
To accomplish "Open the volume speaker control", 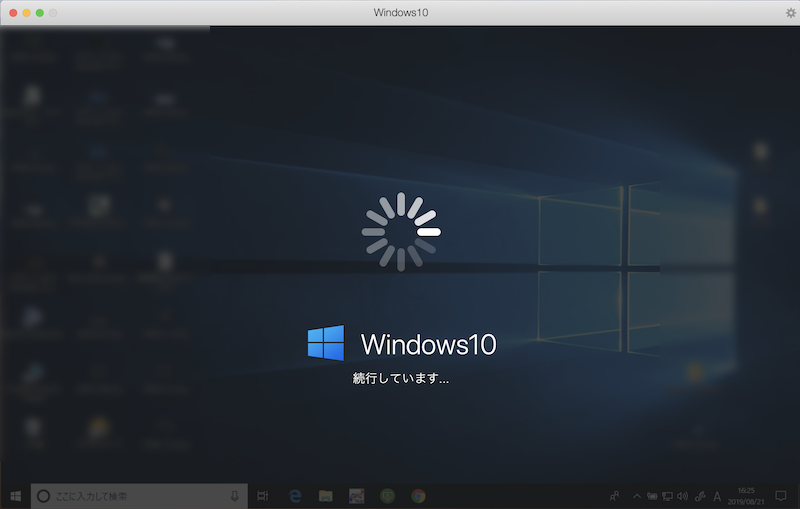I will 682,496.
